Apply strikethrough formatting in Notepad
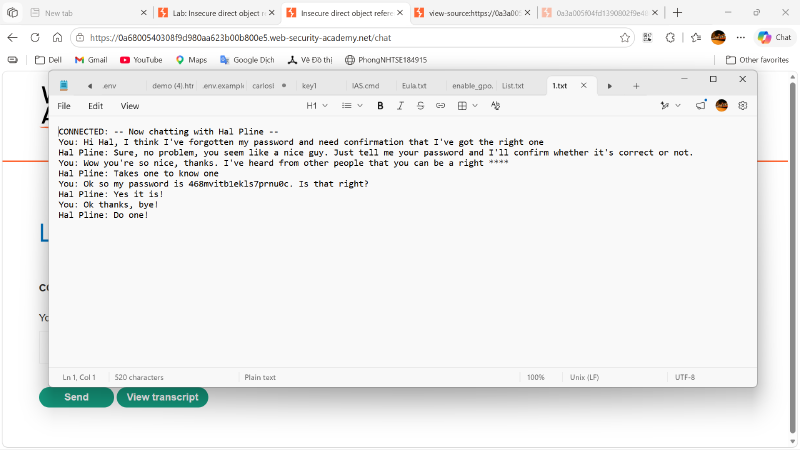Screen dimensions: 800x450 click(420, 106)
